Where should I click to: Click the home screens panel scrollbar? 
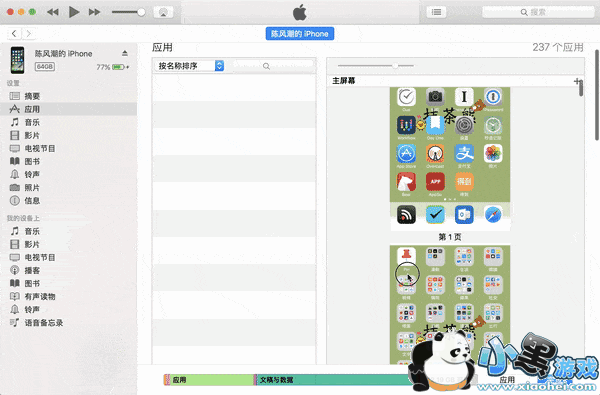pos(581,89)
